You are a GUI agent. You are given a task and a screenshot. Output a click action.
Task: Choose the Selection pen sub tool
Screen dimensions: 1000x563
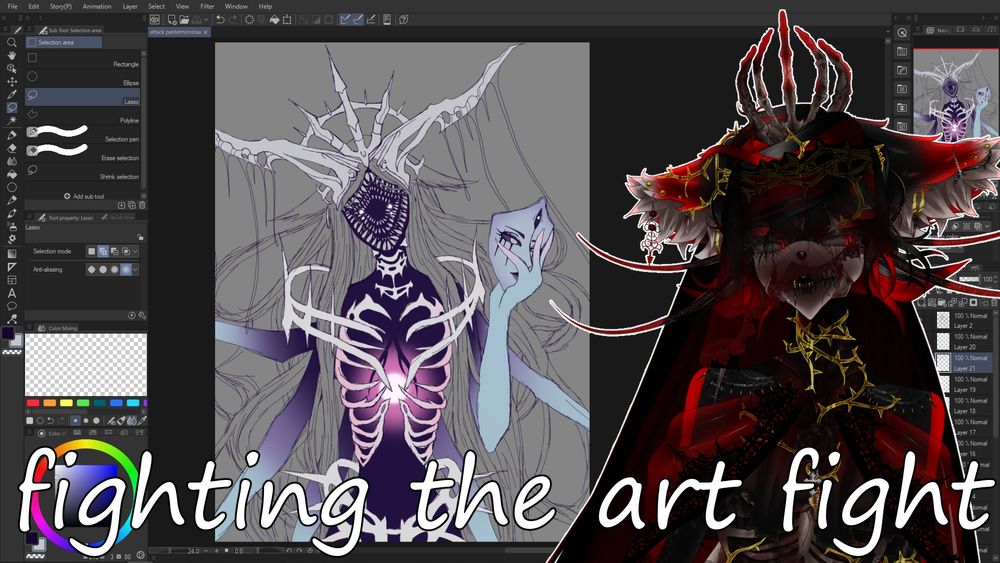click(83, 134)
